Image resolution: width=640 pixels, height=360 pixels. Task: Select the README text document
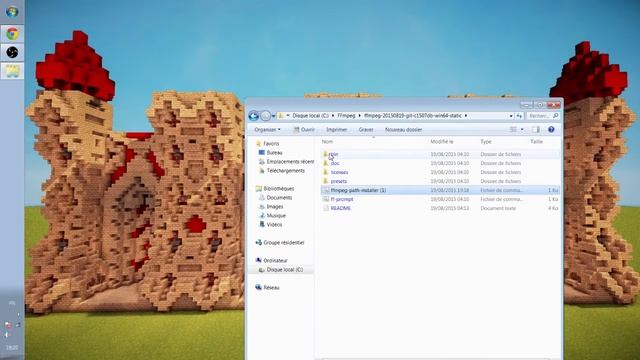(440, 208)
